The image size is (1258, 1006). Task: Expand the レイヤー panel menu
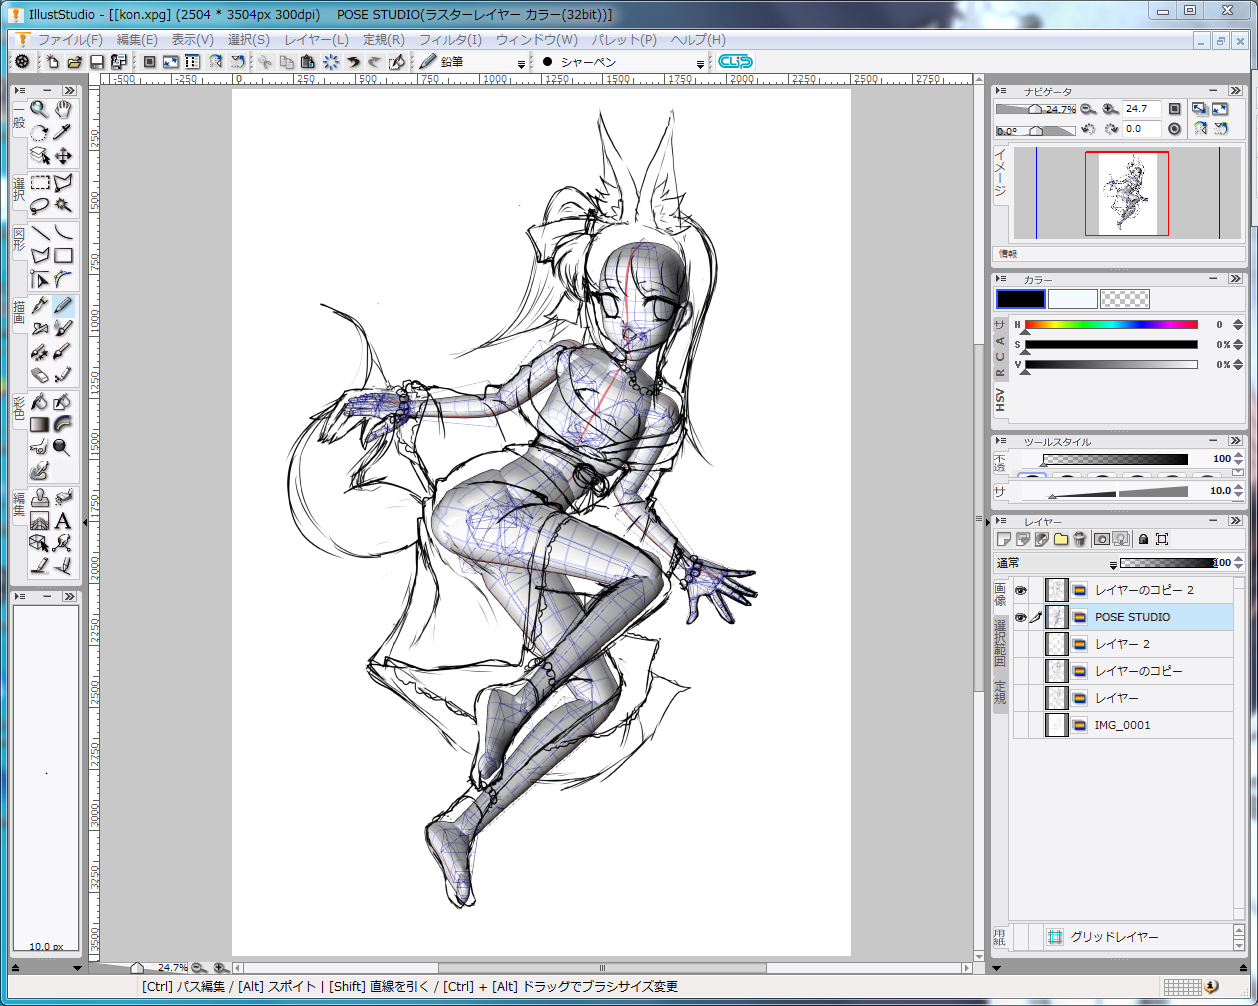coord(1002,521)
